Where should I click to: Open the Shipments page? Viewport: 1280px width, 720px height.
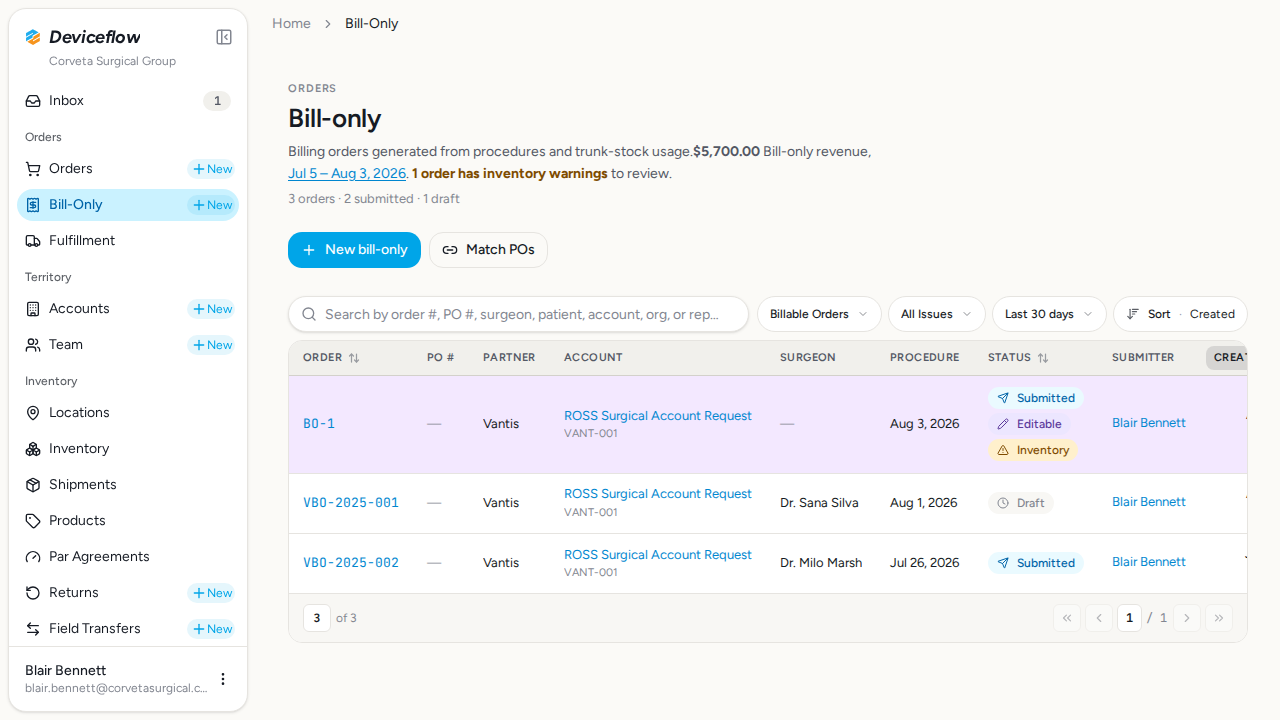point(128,485)
